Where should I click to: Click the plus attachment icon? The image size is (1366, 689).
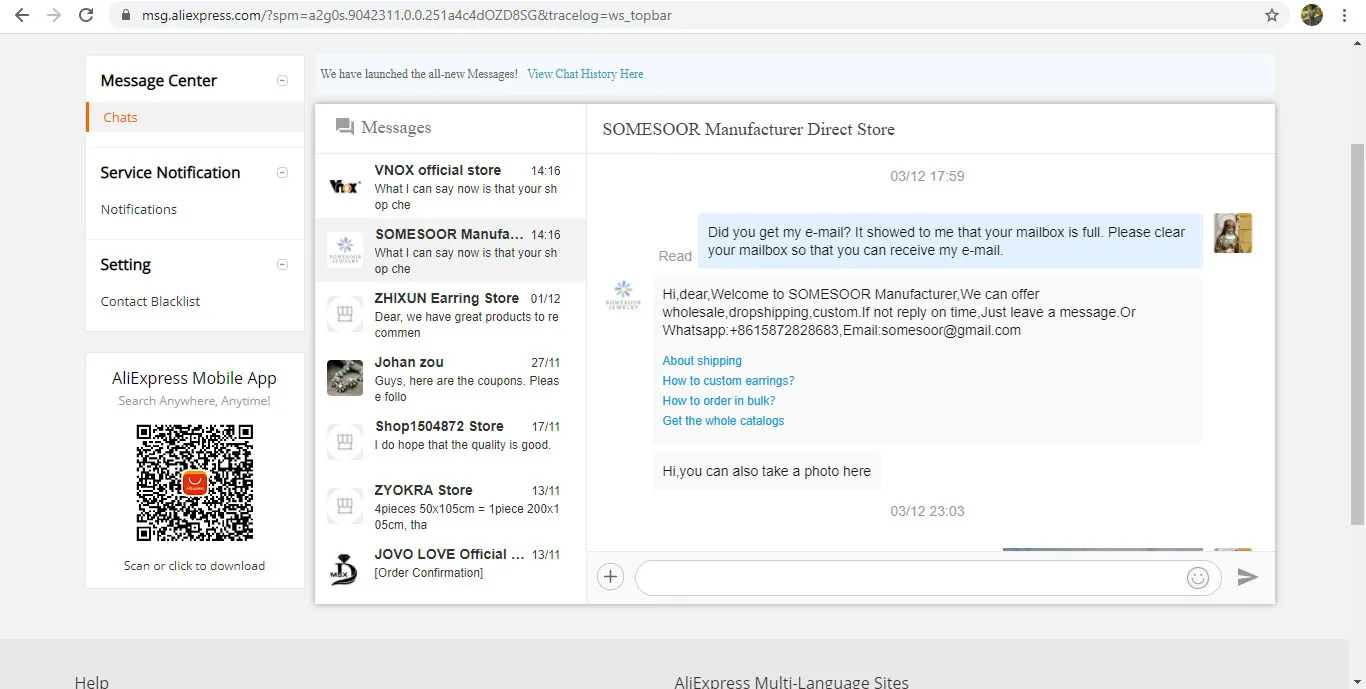tap(610, 577)
